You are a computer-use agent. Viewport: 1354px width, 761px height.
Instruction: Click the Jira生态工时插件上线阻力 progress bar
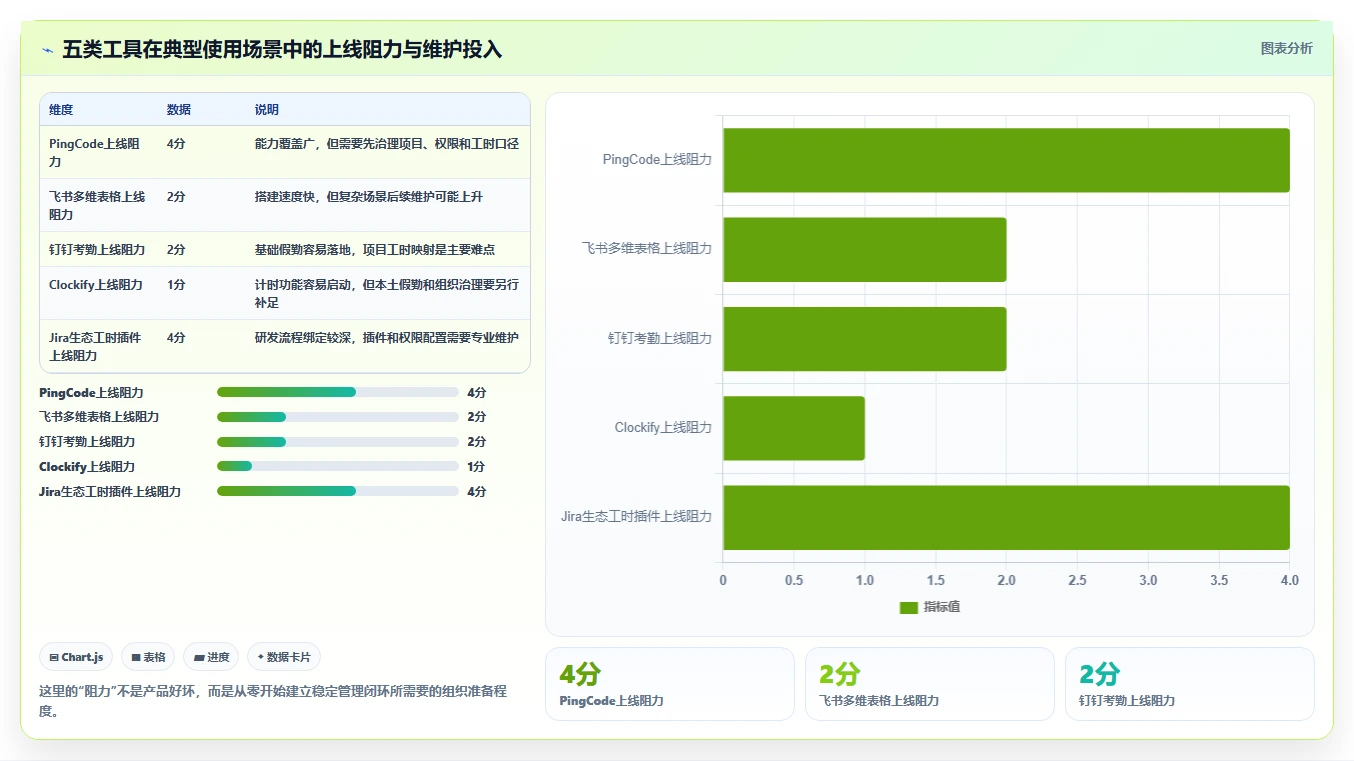[337, 491]
